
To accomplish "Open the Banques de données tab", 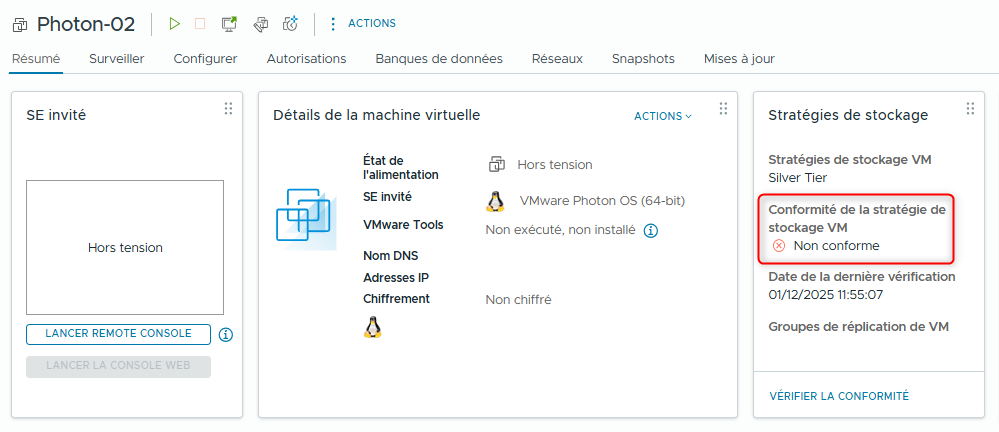I will coord(439,59).
